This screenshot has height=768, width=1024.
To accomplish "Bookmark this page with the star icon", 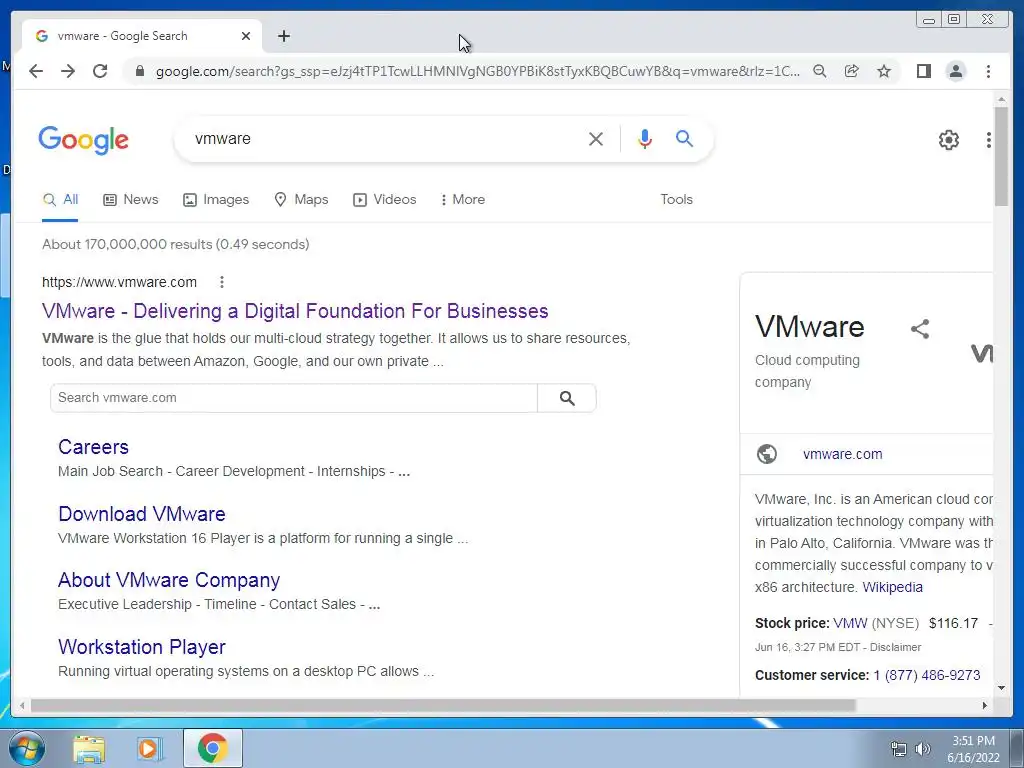I will click(884, 71).
